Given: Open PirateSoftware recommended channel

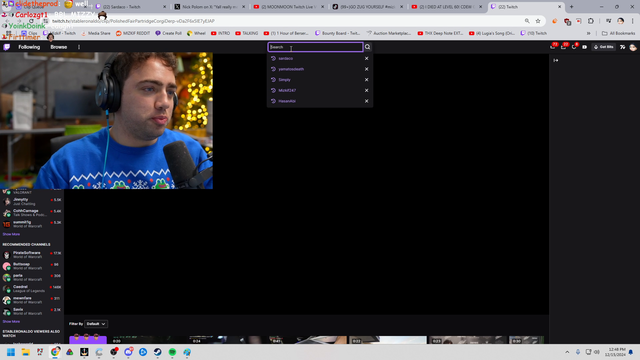Looking at the screenshot, I should click(x=32, y=255).
